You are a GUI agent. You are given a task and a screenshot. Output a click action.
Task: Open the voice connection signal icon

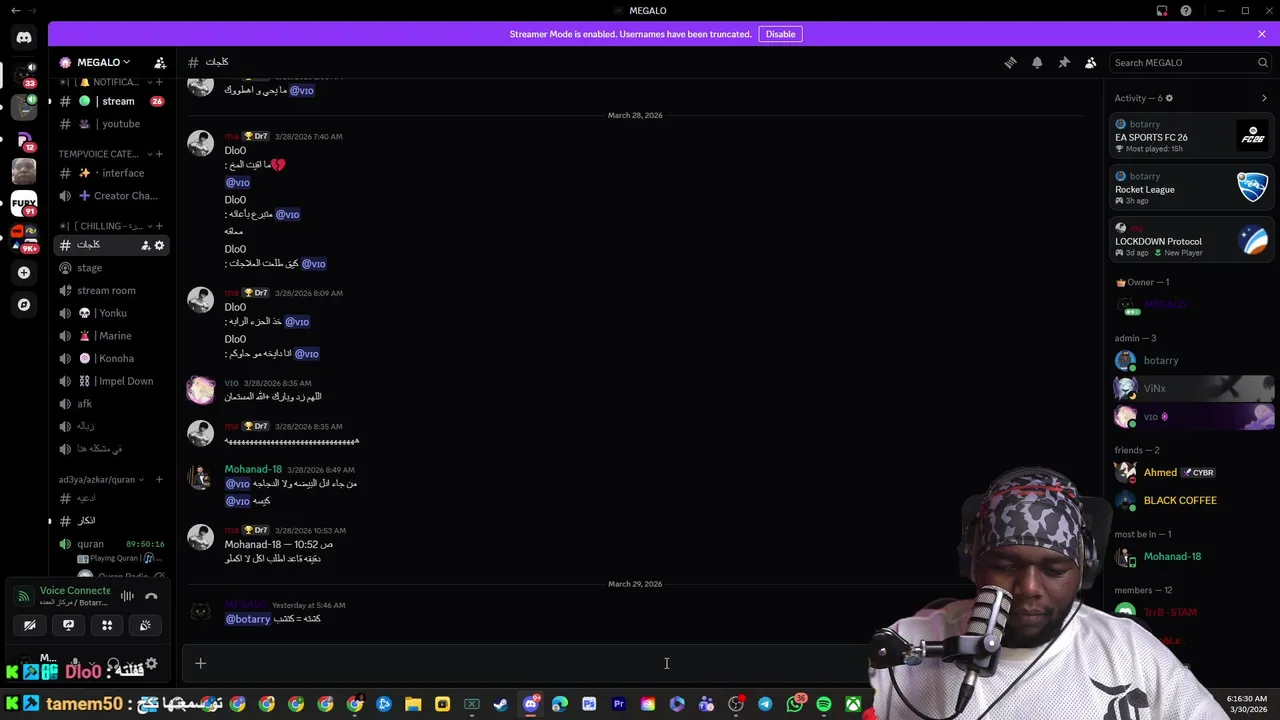click(23, 596)
